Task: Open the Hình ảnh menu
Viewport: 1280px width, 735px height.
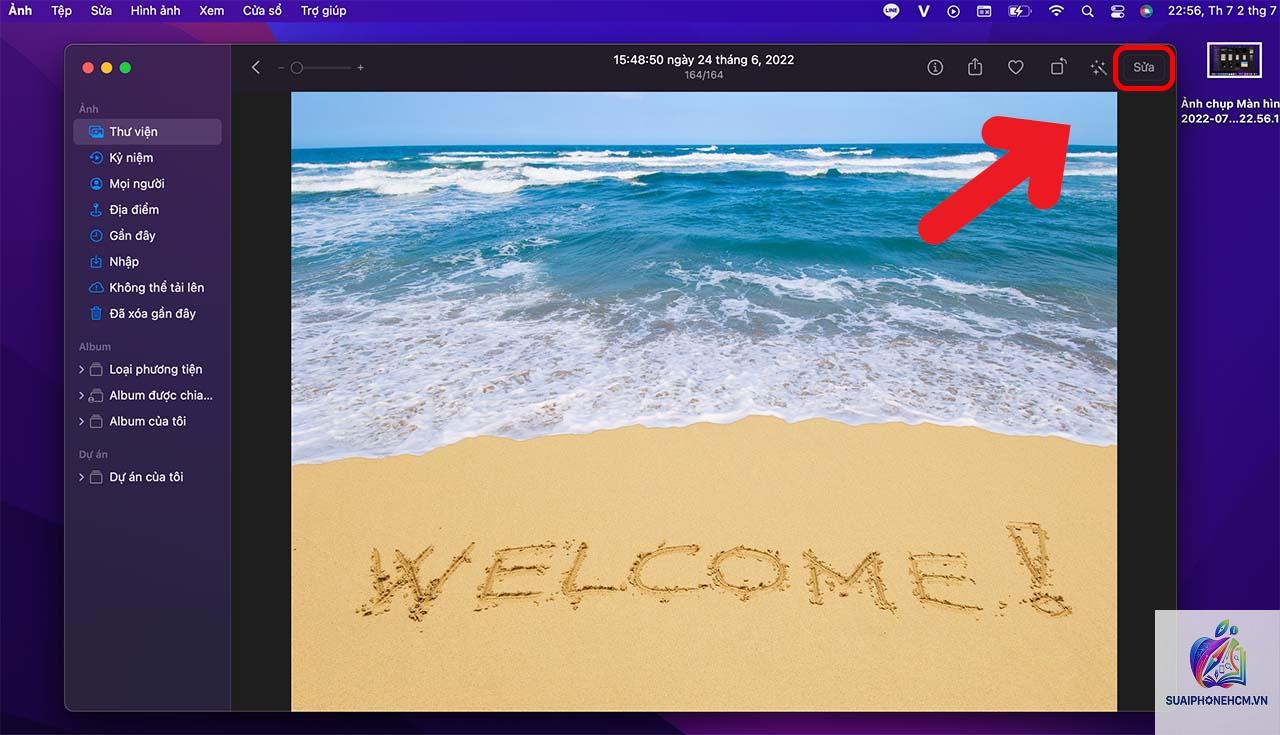Action: click(x=155, y=10)
